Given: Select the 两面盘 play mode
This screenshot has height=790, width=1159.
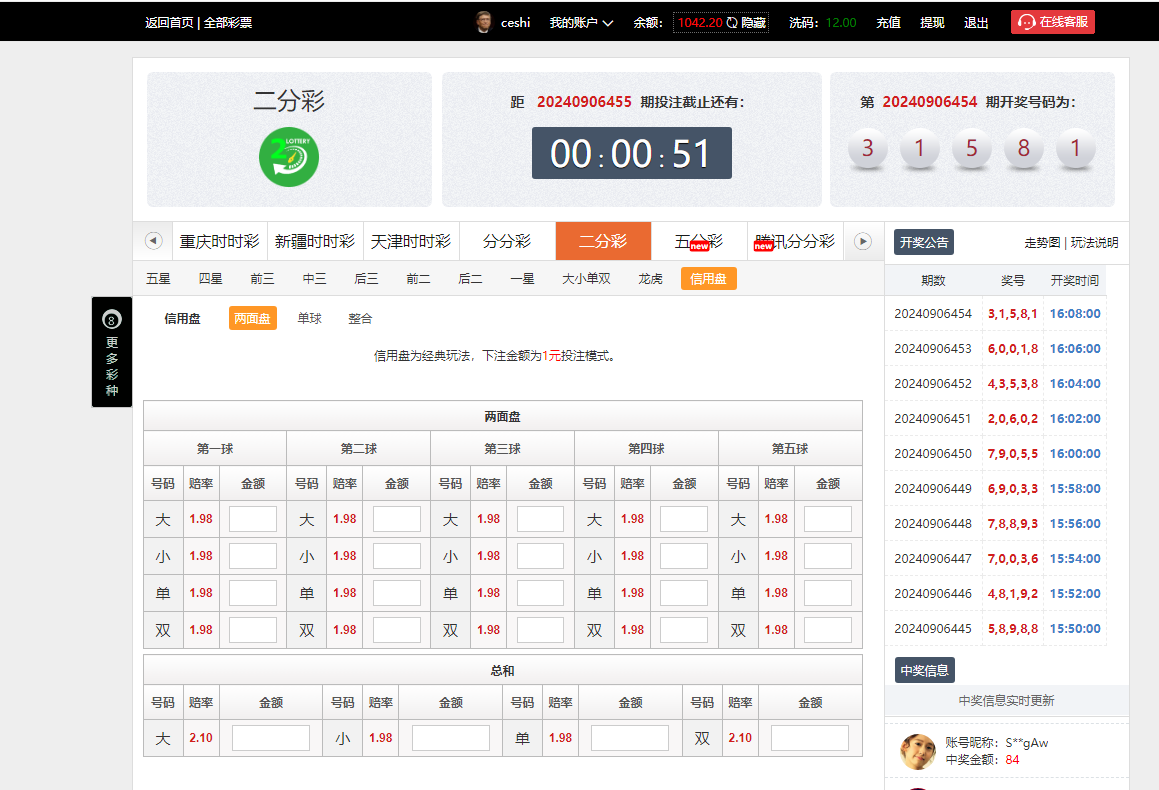Looking at the screenshot, I should (x=252, y=318).
